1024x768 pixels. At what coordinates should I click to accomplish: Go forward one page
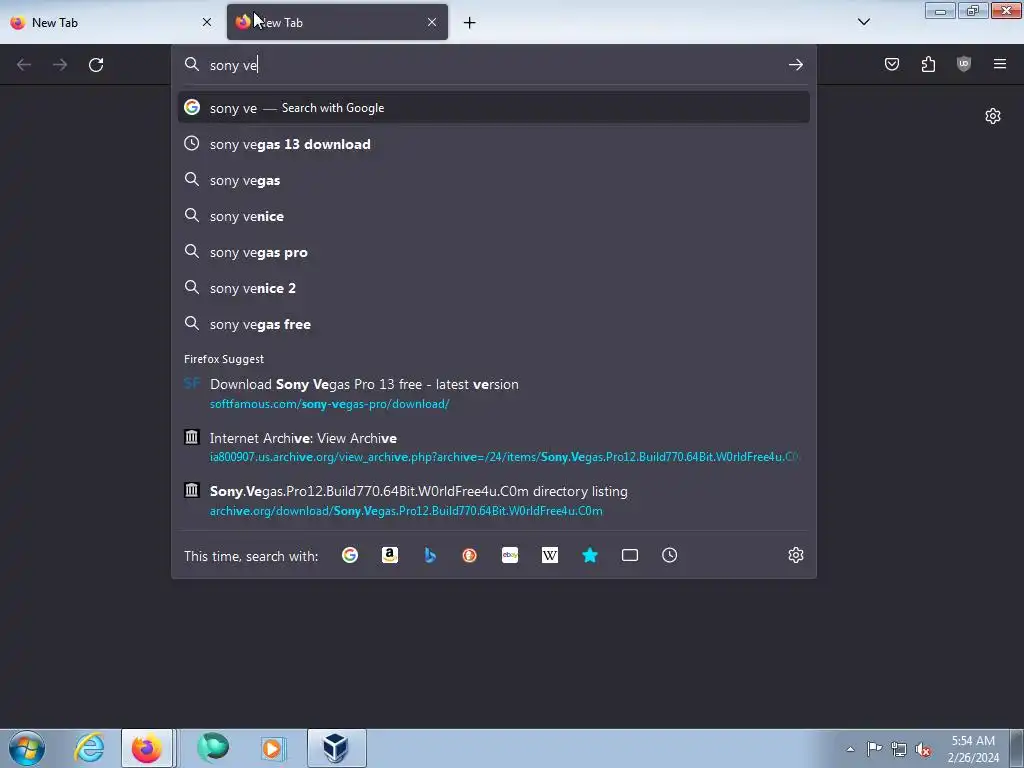click(x=60, y=65)
